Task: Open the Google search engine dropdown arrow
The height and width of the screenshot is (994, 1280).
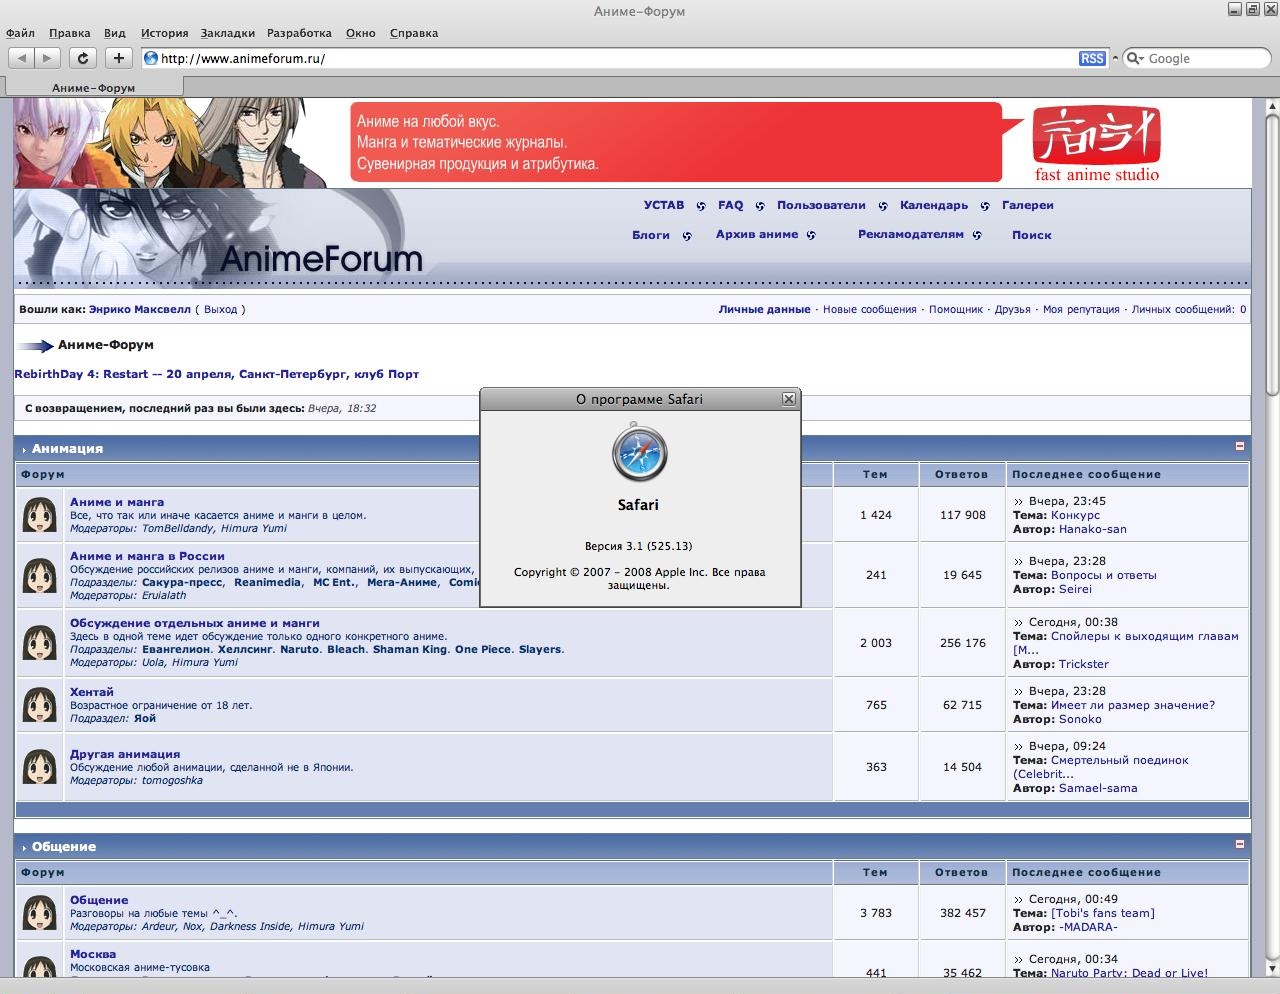Action: pyautogui.click(x=1142, y=59)
